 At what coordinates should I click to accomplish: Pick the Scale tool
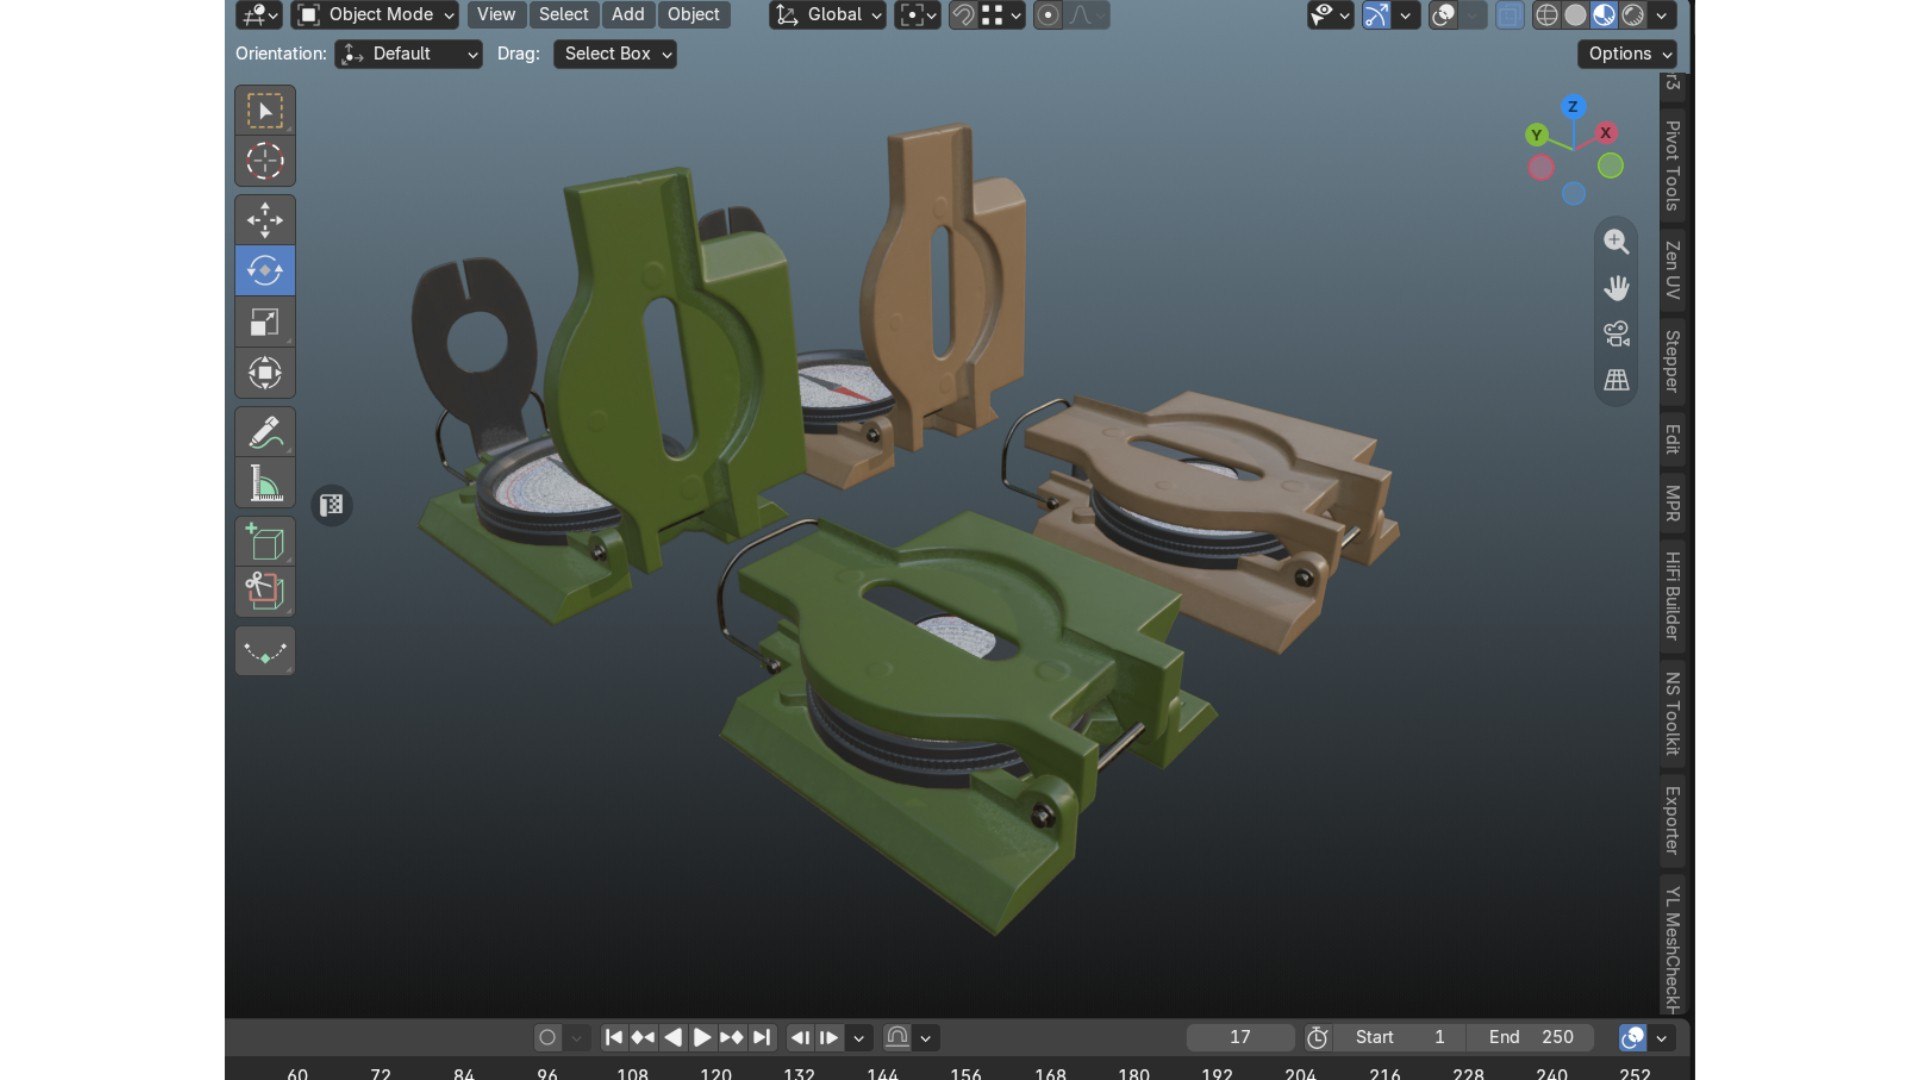(x=265, y=322)
